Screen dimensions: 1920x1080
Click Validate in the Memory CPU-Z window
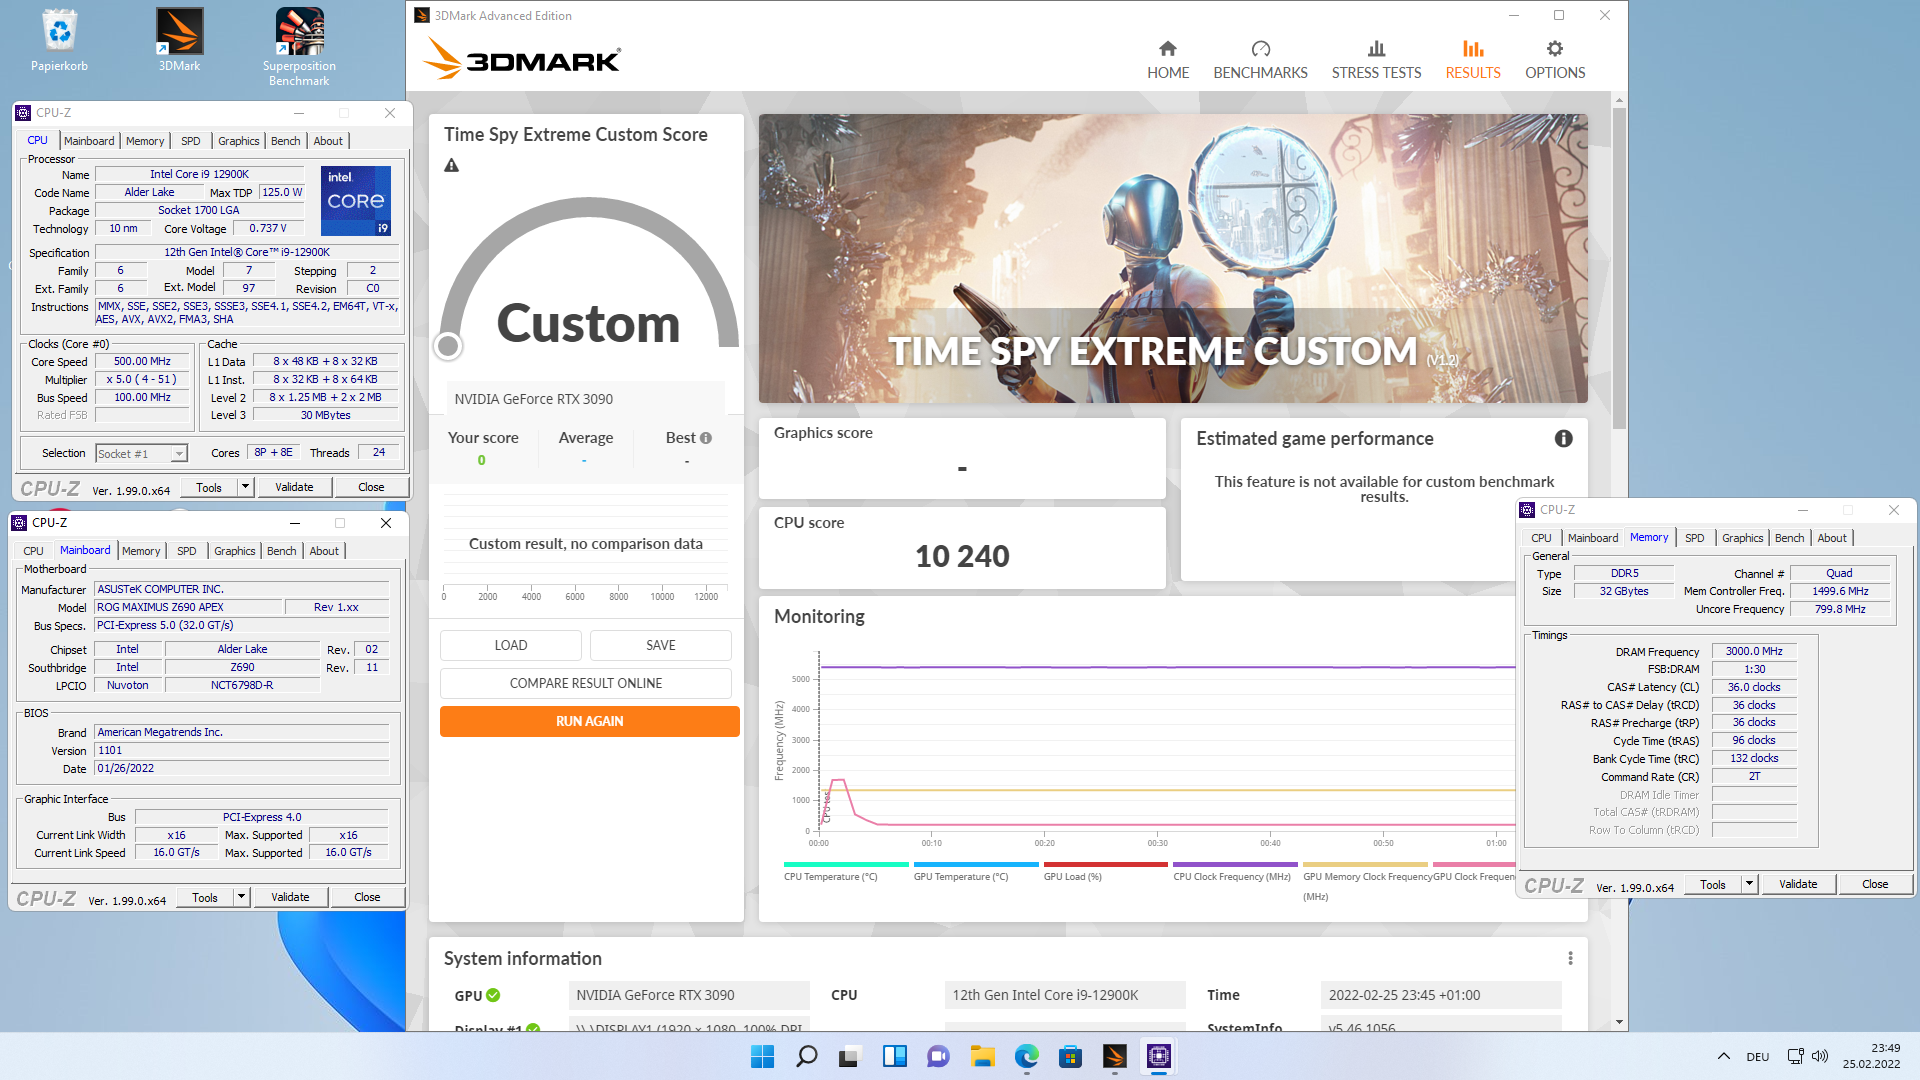tap(1798, 884)
